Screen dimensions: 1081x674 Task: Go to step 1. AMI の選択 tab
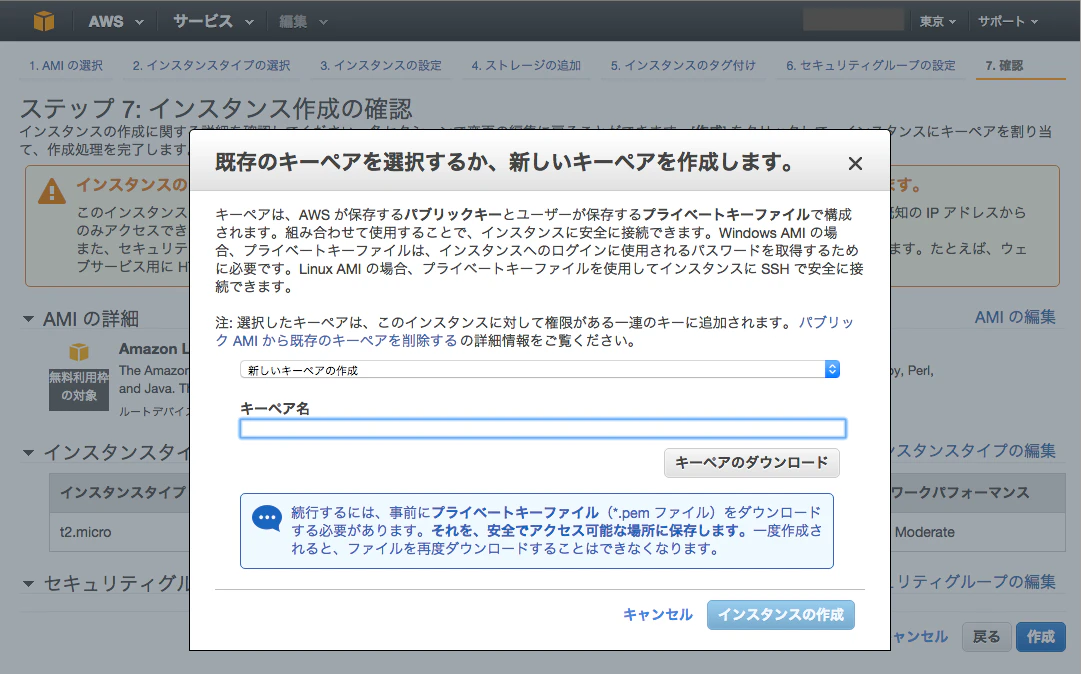coord(66,65)
